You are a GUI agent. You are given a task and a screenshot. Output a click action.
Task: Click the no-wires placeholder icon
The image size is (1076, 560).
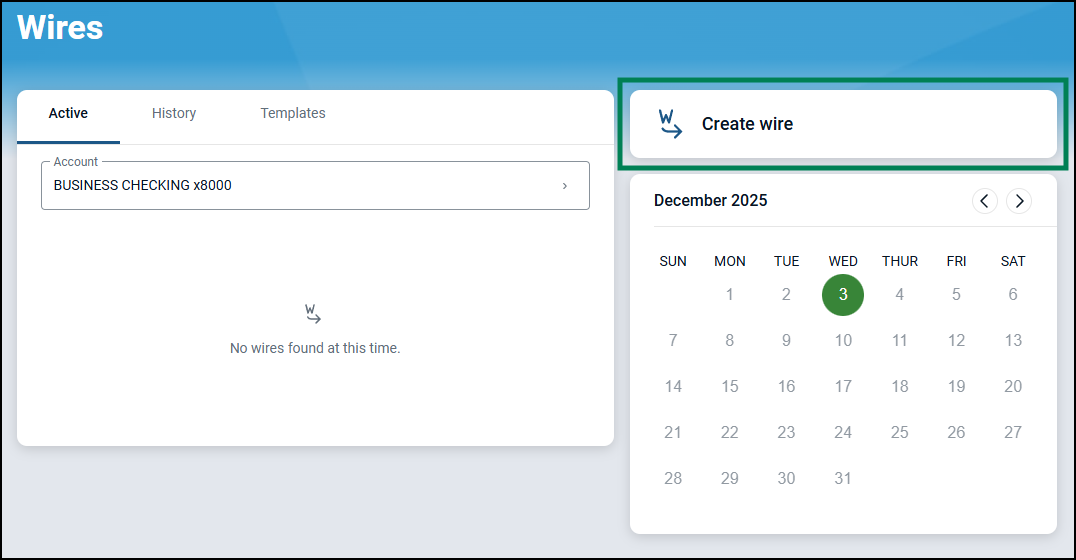coord(314,314)
